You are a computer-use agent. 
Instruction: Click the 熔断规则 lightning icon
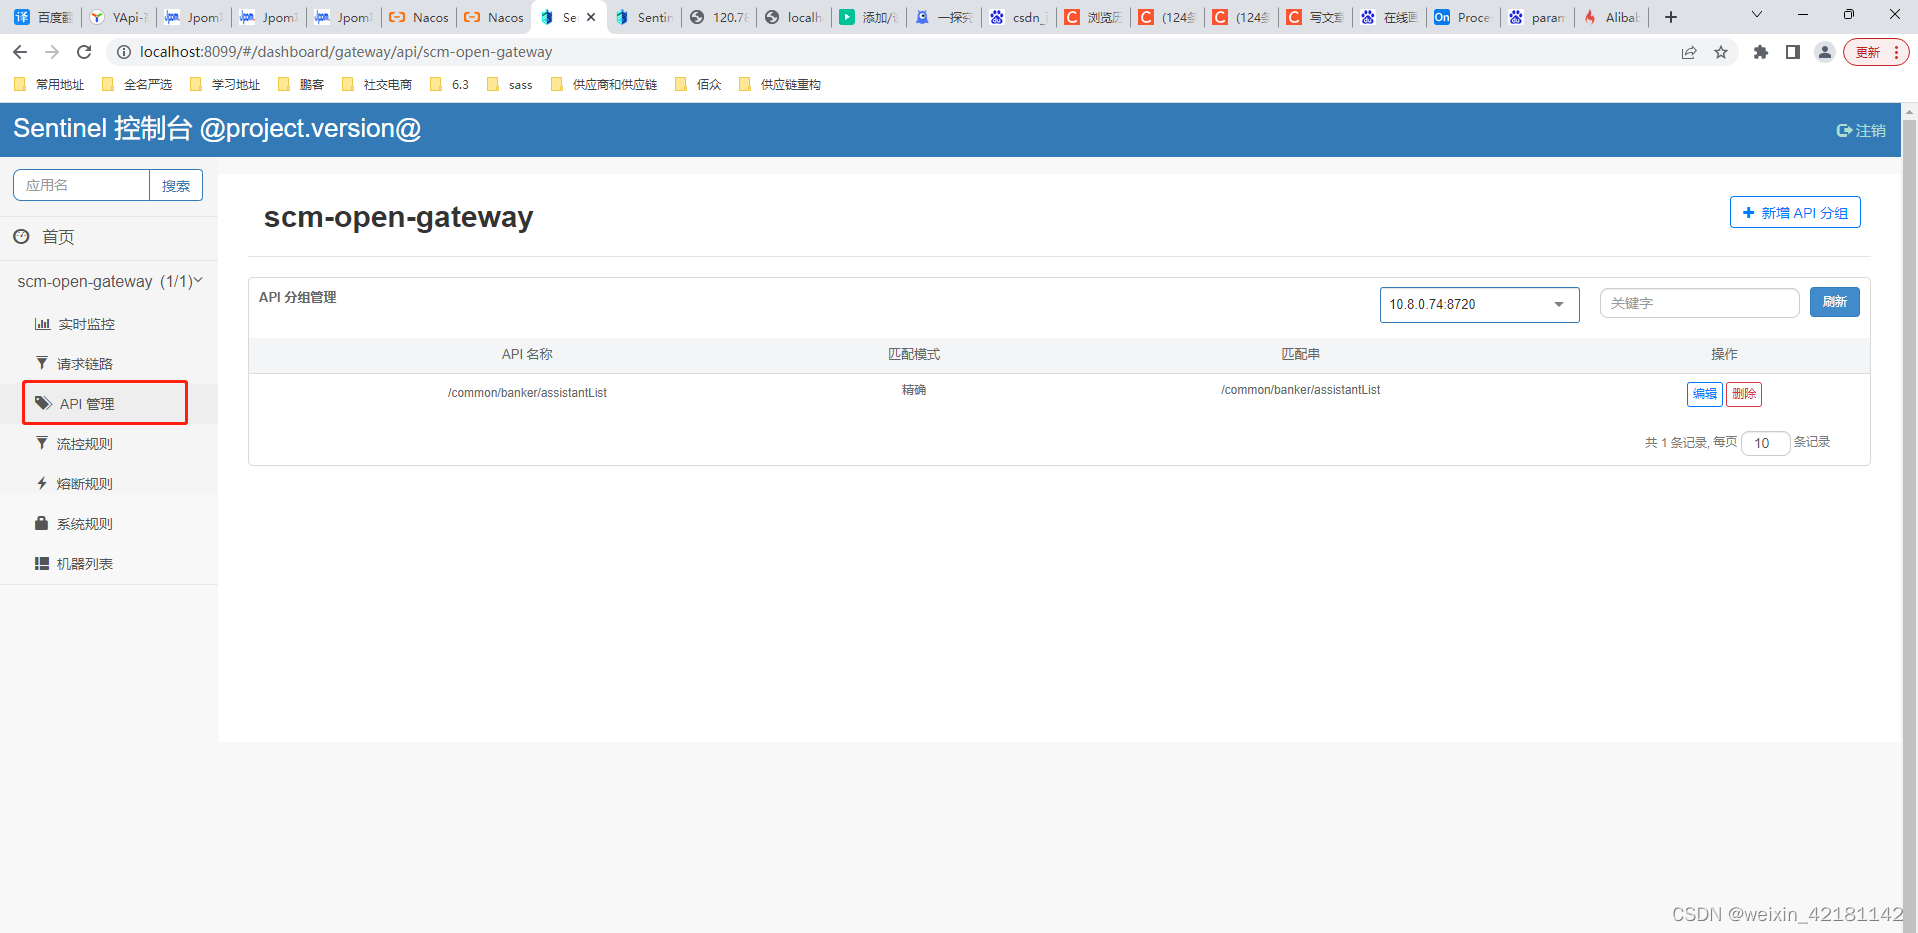42,483
